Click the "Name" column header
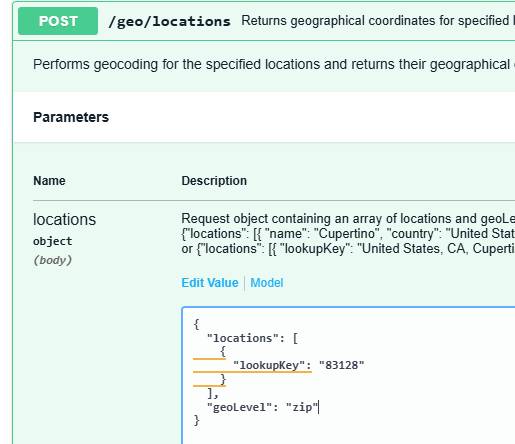The height and width of the screenshot is (444, 515). (49, 181)
